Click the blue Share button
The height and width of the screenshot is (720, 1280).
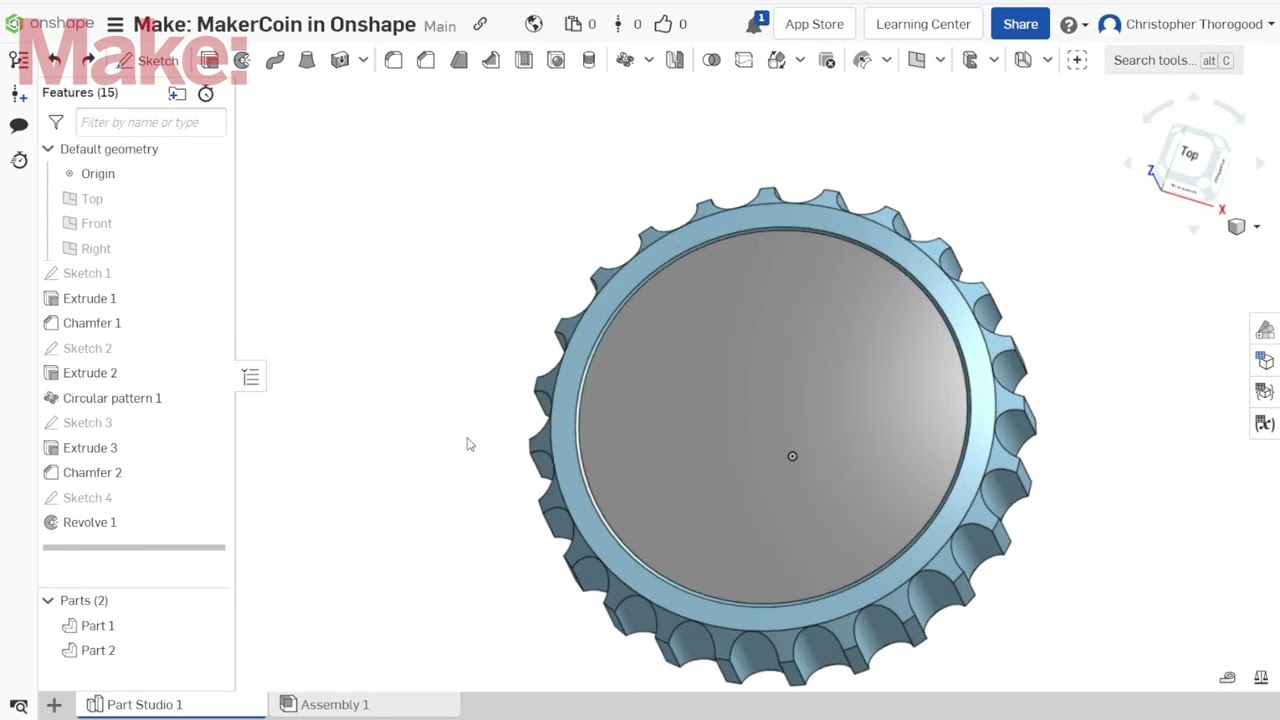point(1020,24)
